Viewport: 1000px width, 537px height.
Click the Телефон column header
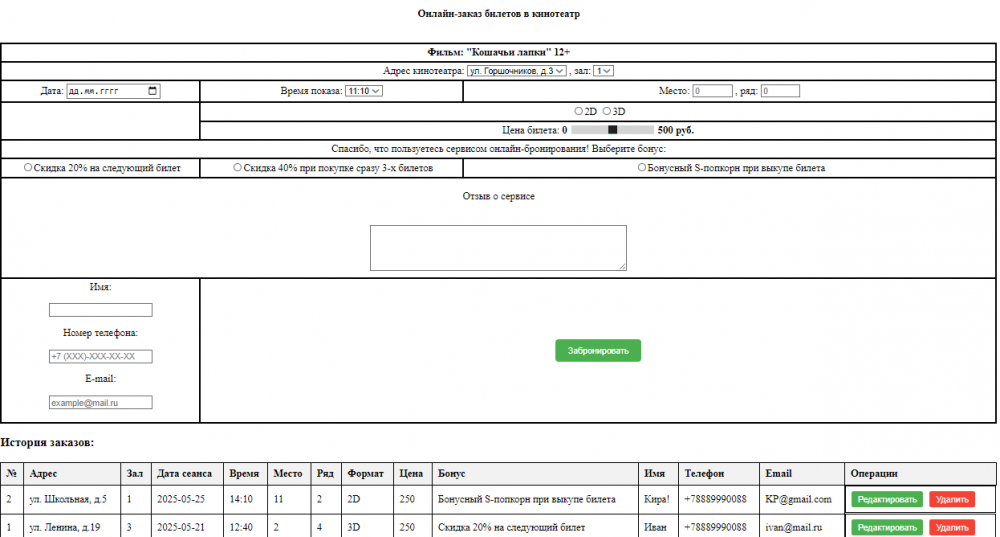click(x=719, y=473)
